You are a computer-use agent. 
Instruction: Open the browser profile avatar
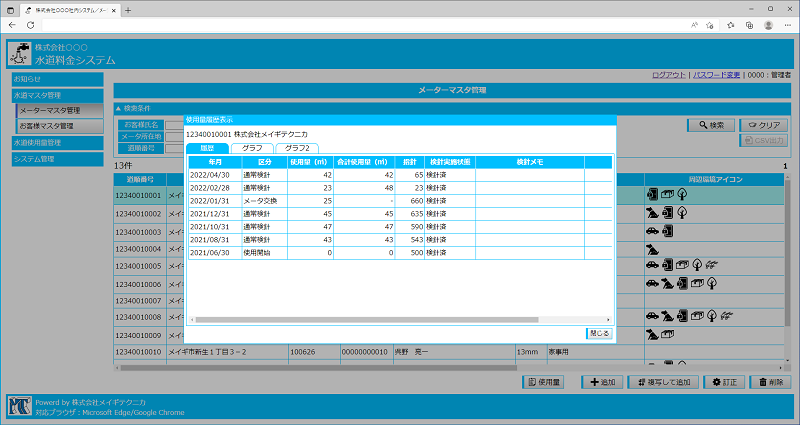point(768,25)
